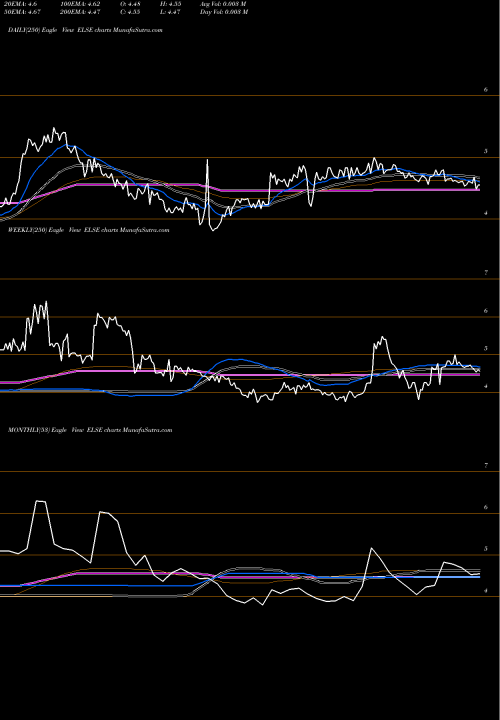The width and height of the screenshot is (500, 720).
Task: Click price level 4 on monthly chart axis
Action: [x=486, y=591]
